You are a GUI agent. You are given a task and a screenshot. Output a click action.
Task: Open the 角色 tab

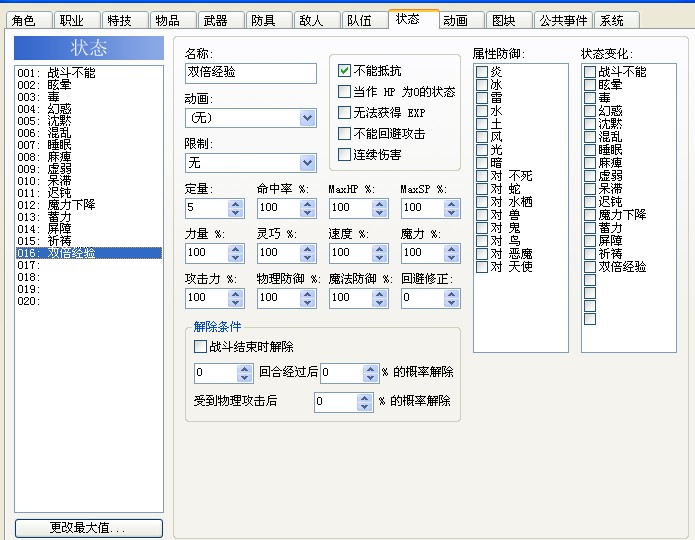[x=29, y=20]
